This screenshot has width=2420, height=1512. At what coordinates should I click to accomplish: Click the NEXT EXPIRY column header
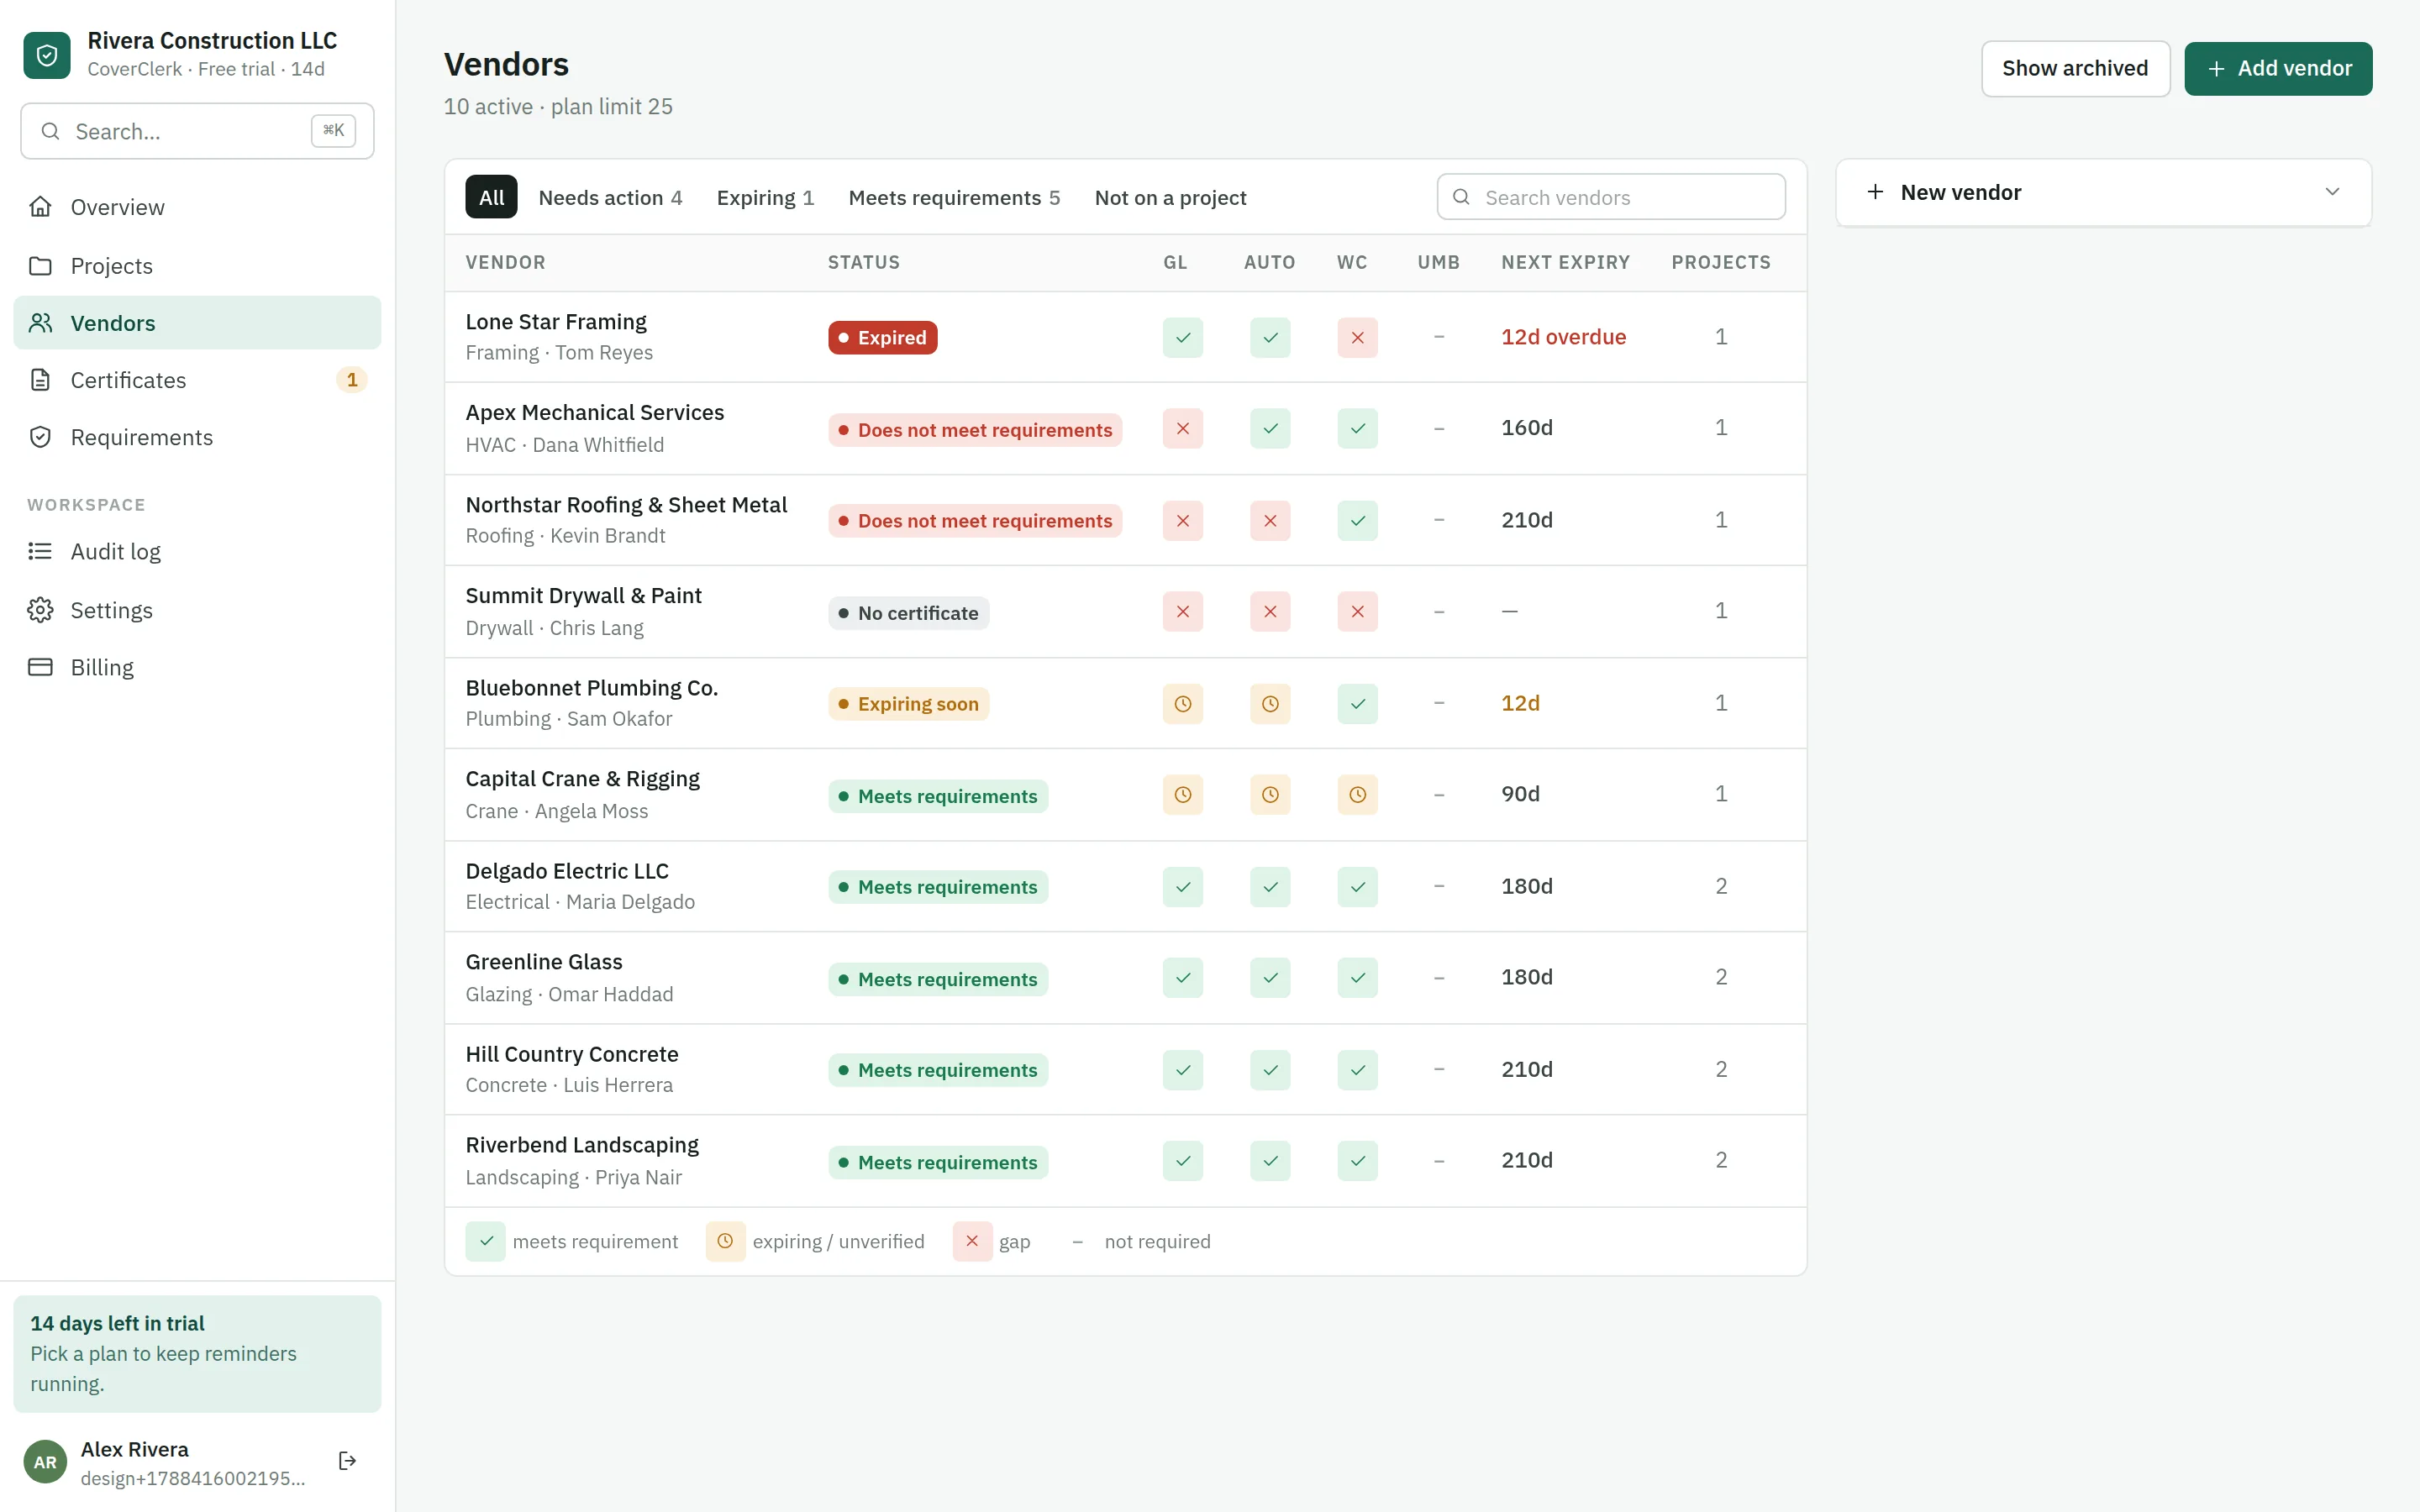(1565, 262)
